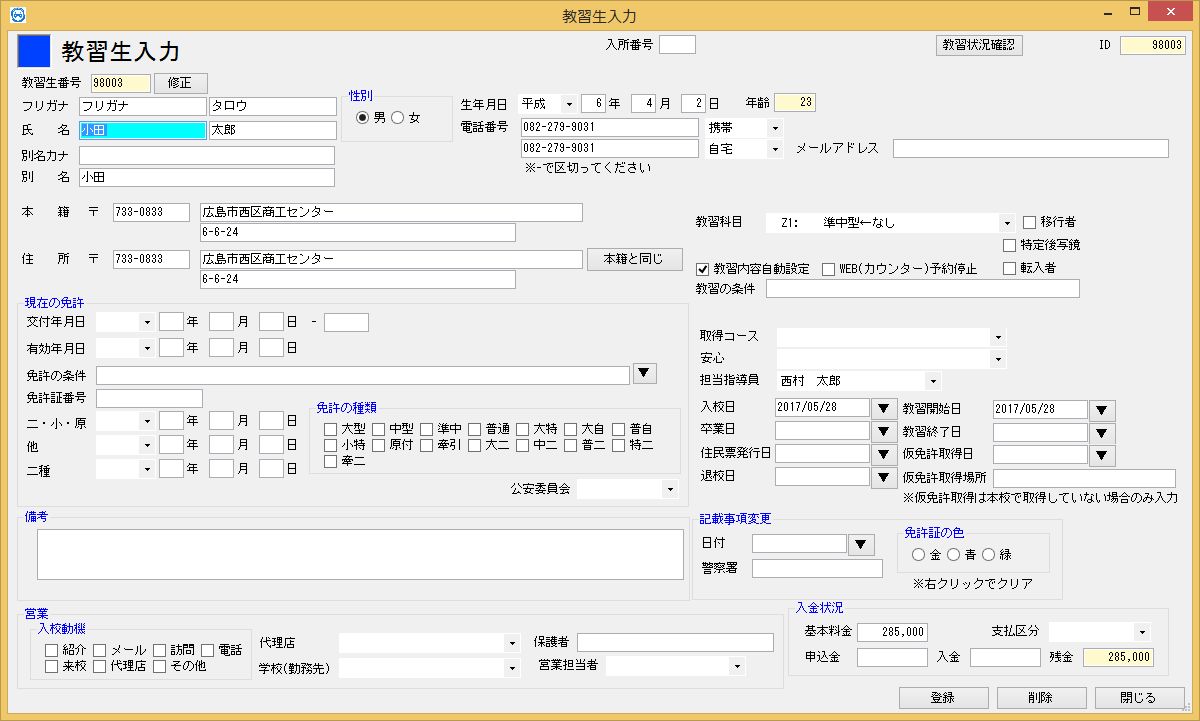The width and height of the screenshot is (1200, 721).
Task: Click the 閉じる button
Action: tap(1138, 698)
